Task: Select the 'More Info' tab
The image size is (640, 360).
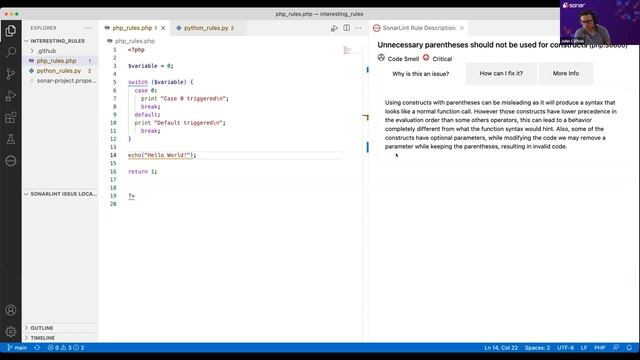Action: tap(566, 73)
